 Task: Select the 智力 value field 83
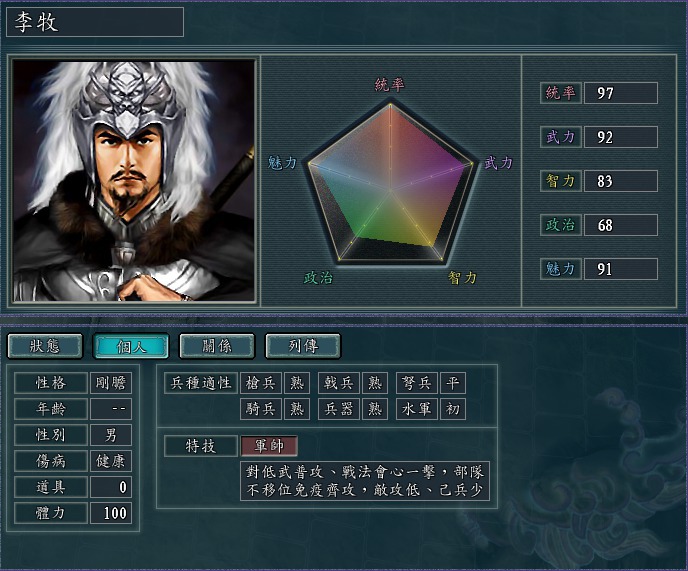(620, 181)
